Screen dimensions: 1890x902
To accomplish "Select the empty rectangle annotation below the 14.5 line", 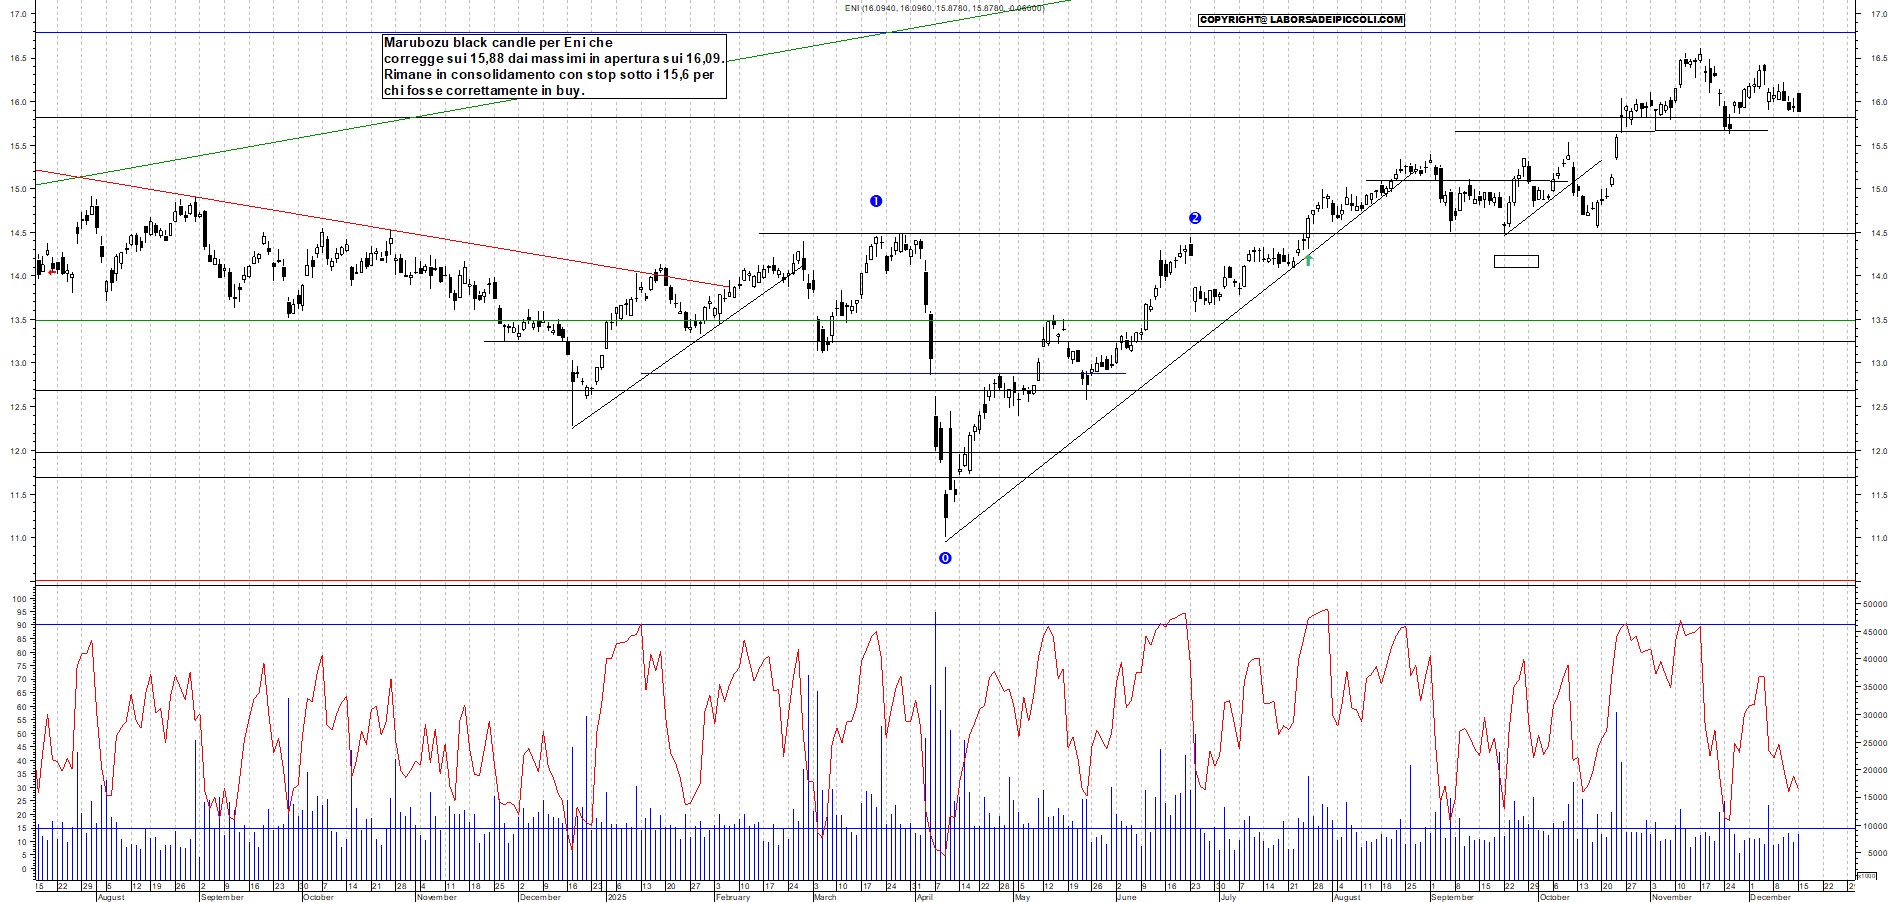I will click(1516, 262).
